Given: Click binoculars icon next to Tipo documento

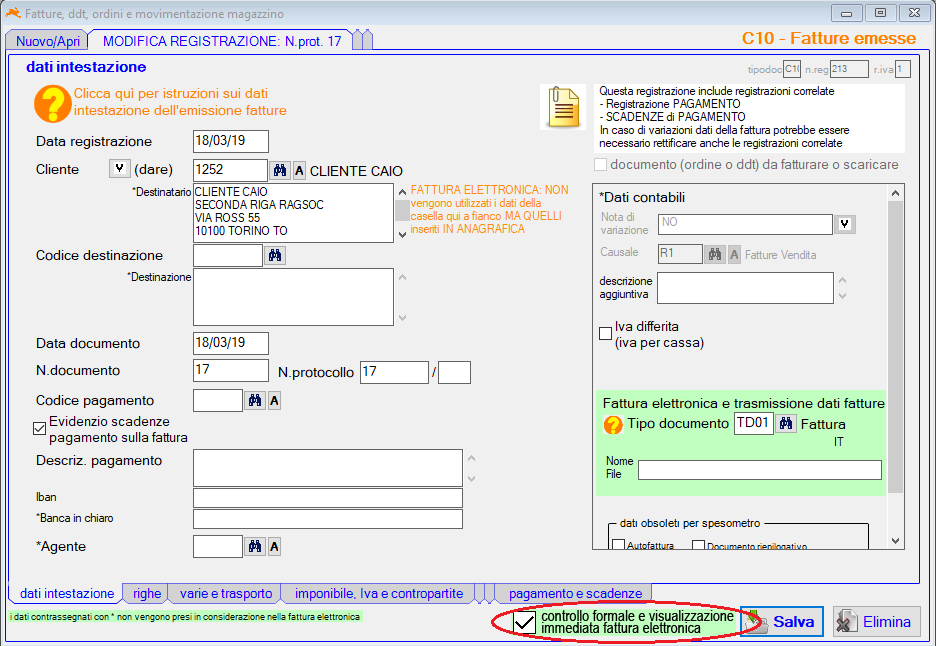Looking at the screenshot, I should [x=786, y=424].
